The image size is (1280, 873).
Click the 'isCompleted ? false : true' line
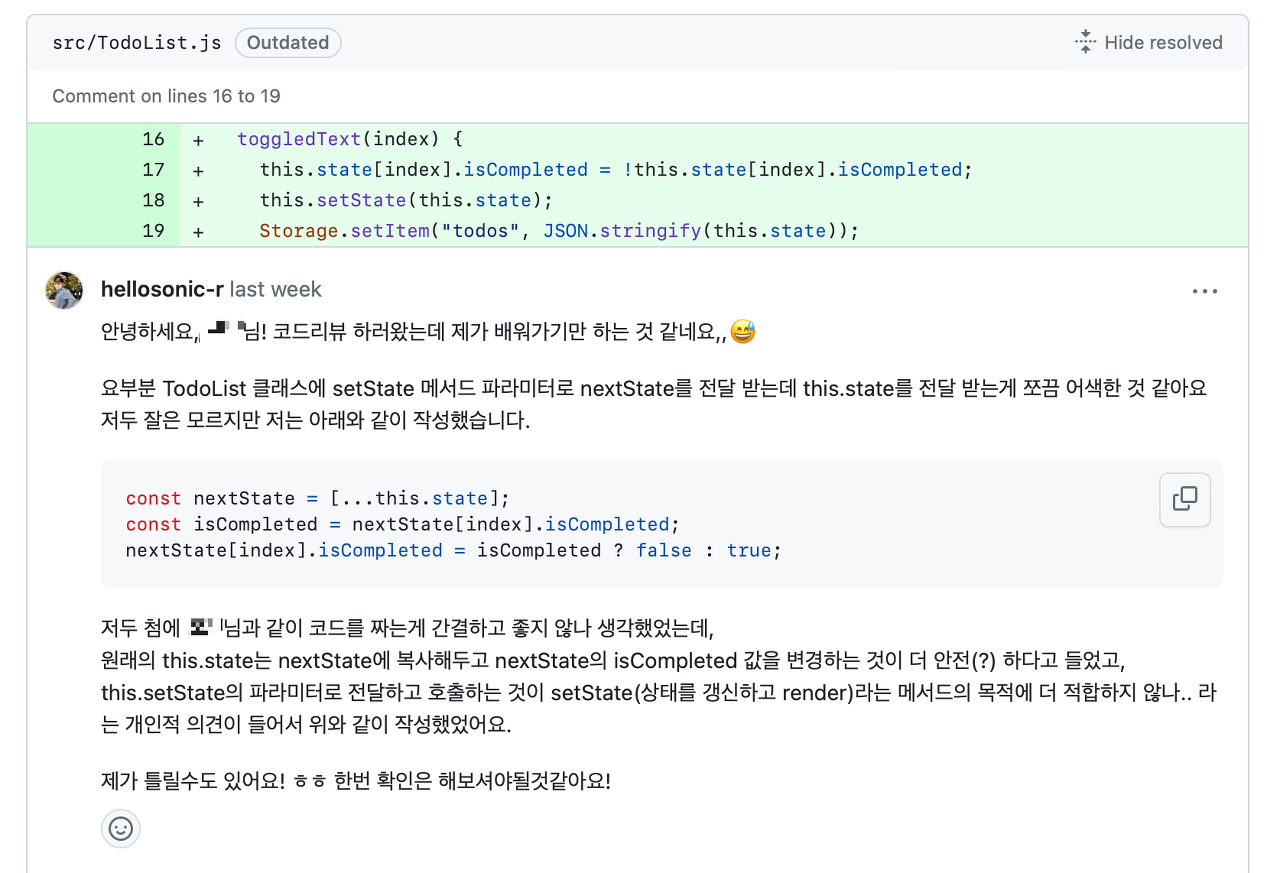pyautogui.click(x=453, y=550)
